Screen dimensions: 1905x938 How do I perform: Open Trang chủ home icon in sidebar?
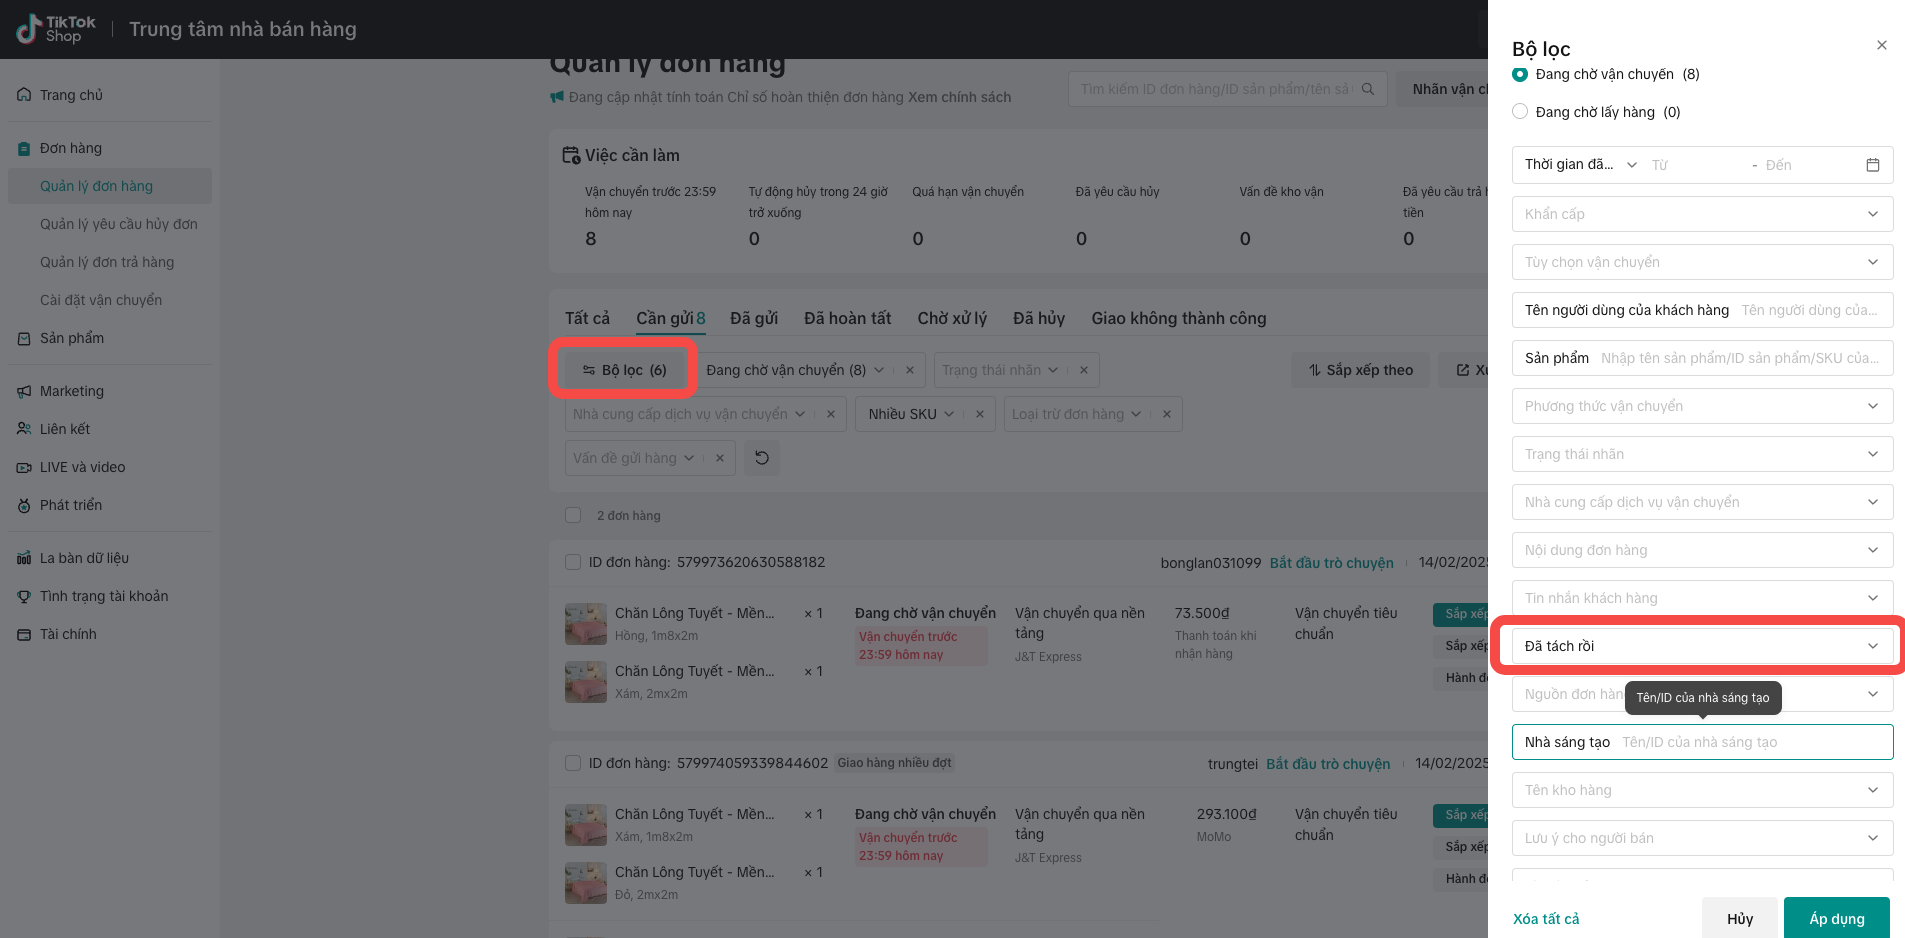[x=24, y=95]
